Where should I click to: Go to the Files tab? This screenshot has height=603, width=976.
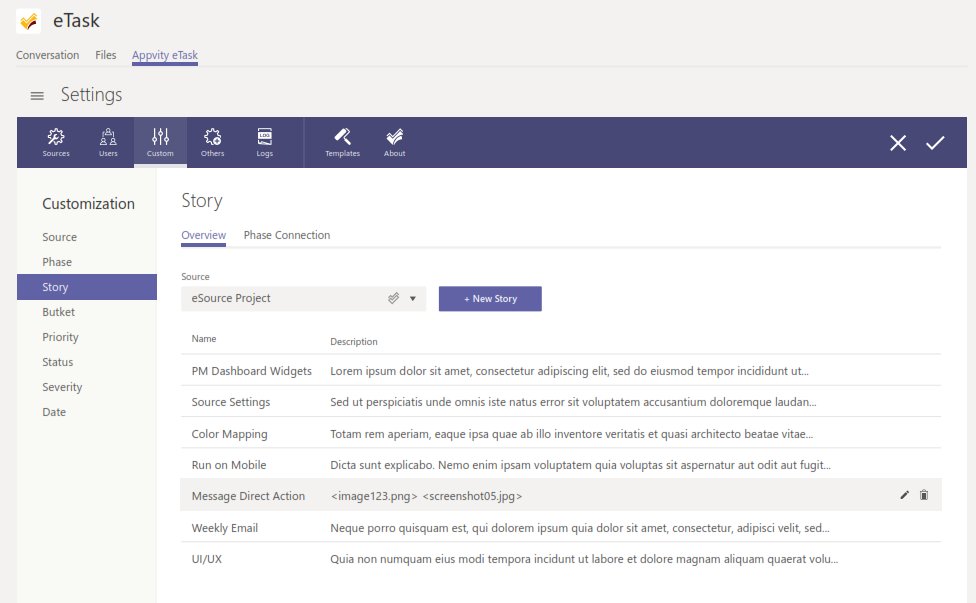(106, 55)
